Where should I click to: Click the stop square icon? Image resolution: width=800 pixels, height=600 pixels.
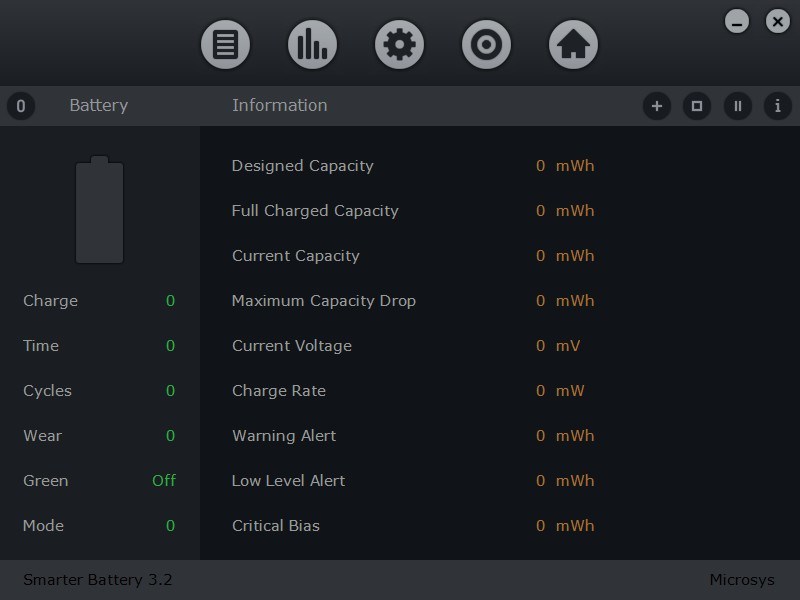point(697,105)
